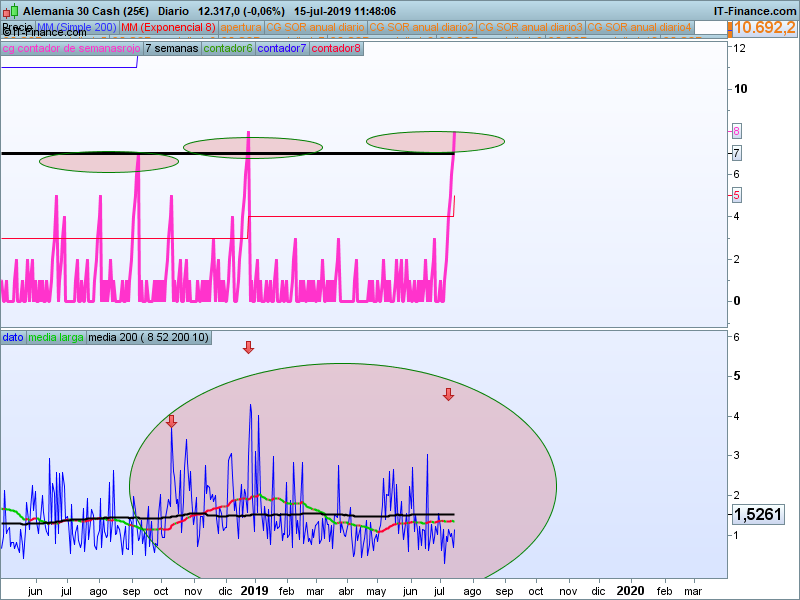
Task: Click the orange 10.692,2 price label
Action: (762, 27)
